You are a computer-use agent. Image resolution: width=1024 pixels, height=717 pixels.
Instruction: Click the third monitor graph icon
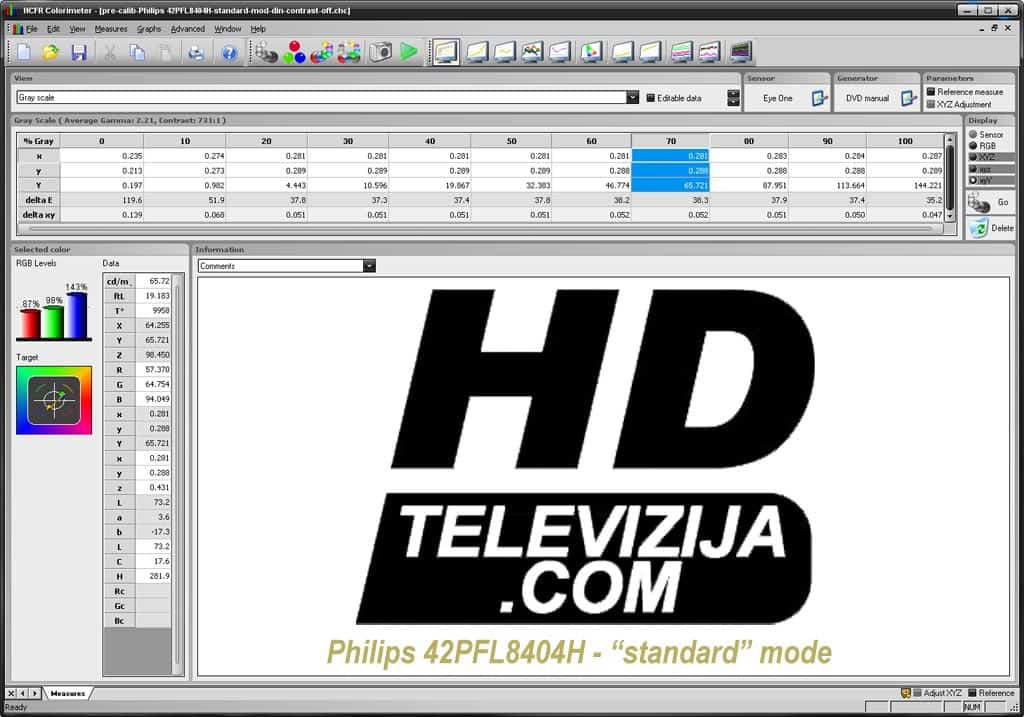(x=505, y=52)
